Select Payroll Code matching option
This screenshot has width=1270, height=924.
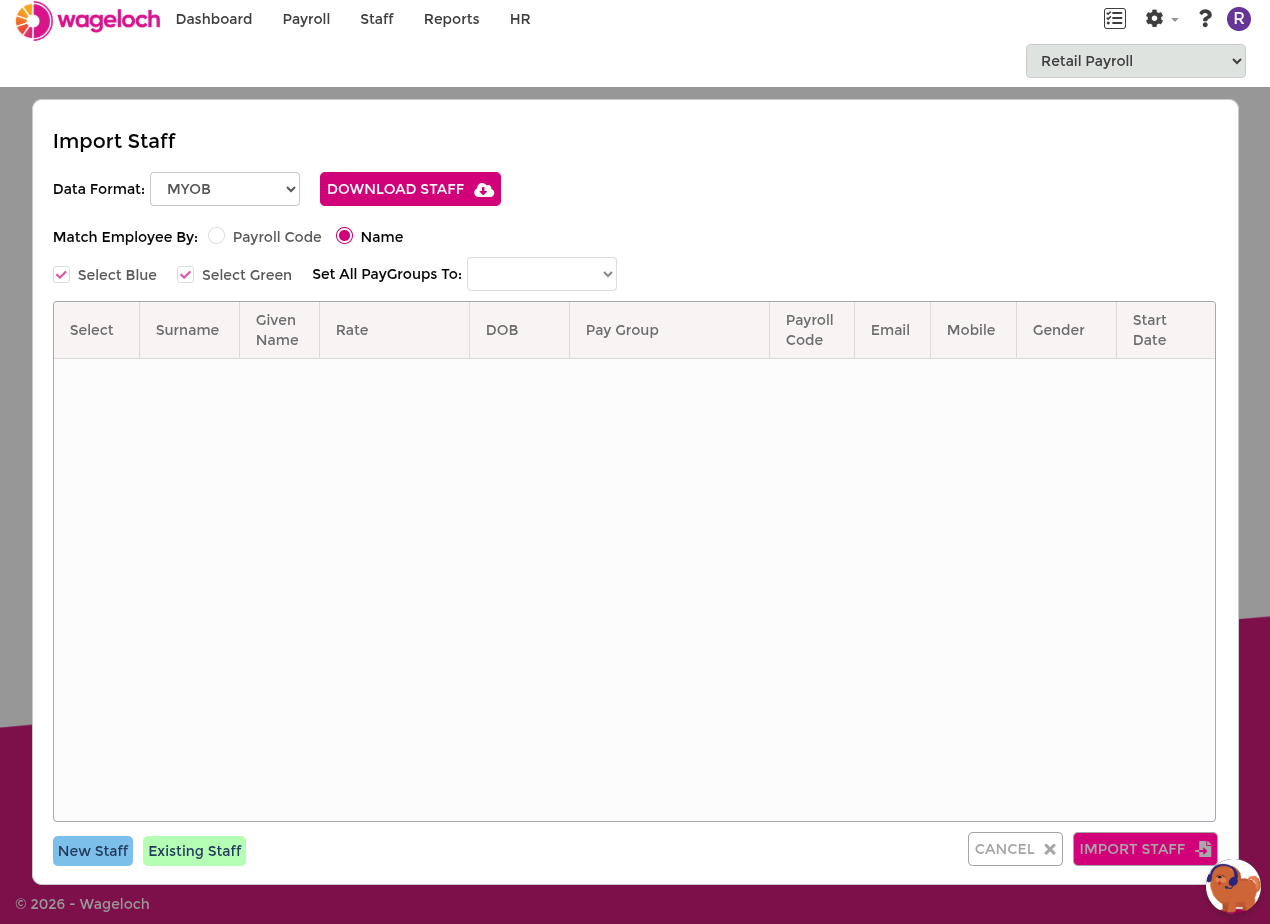tap(217, 236)
